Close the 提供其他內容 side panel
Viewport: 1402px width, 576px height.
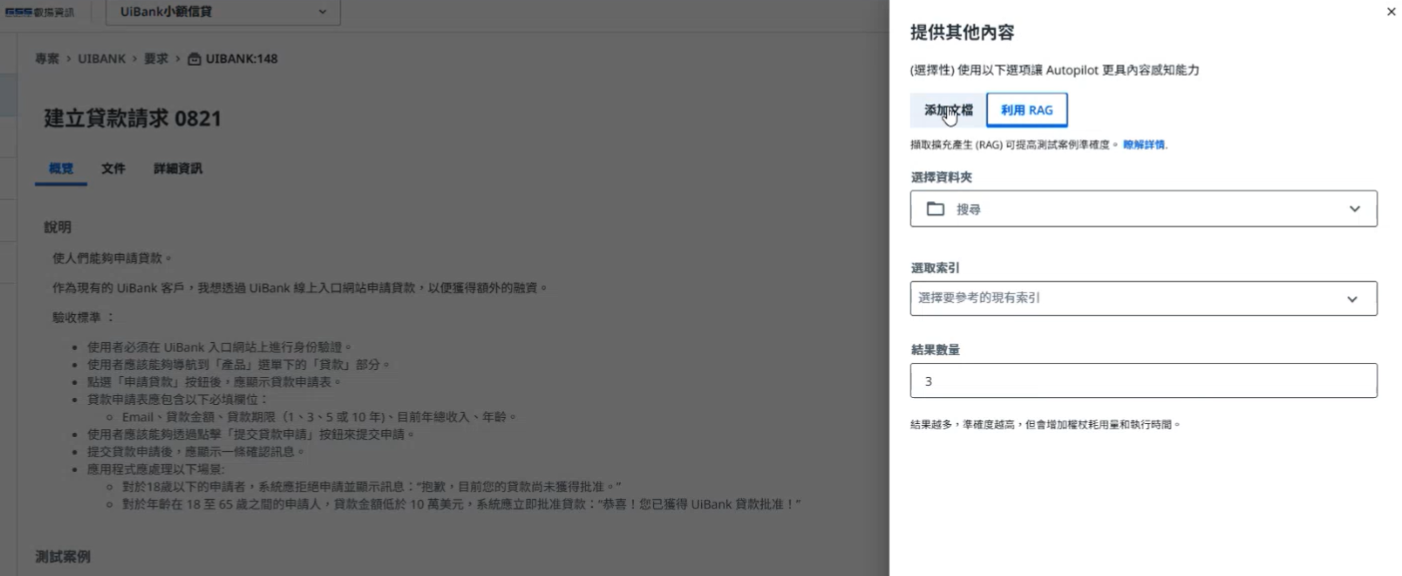tap(1391, 11)
